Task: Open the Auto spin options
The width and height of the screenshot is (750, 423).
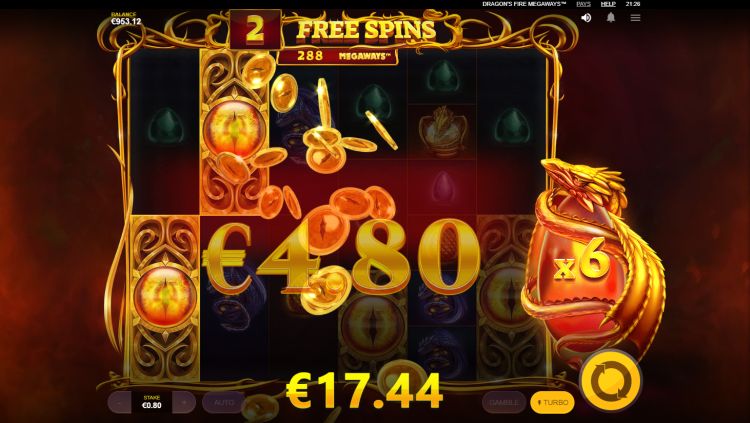Action: click(x=223, y=402)
